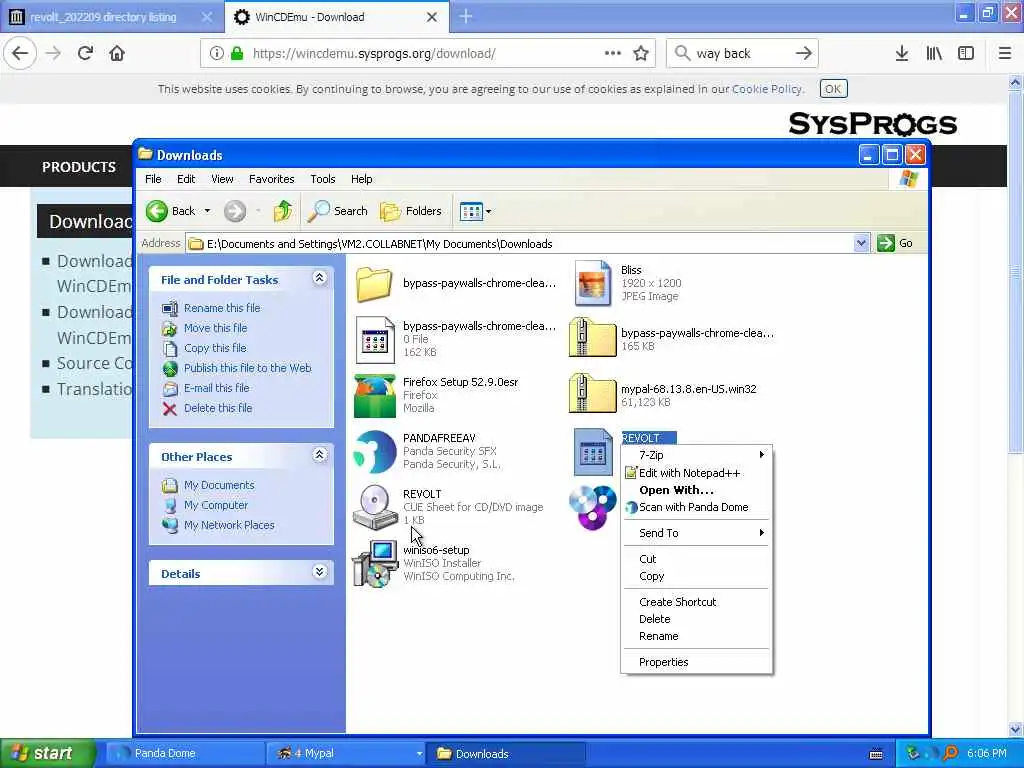Dismiss cookie notice with OK button
This screenshot has height=768, width=1024.
pos(833,89)
